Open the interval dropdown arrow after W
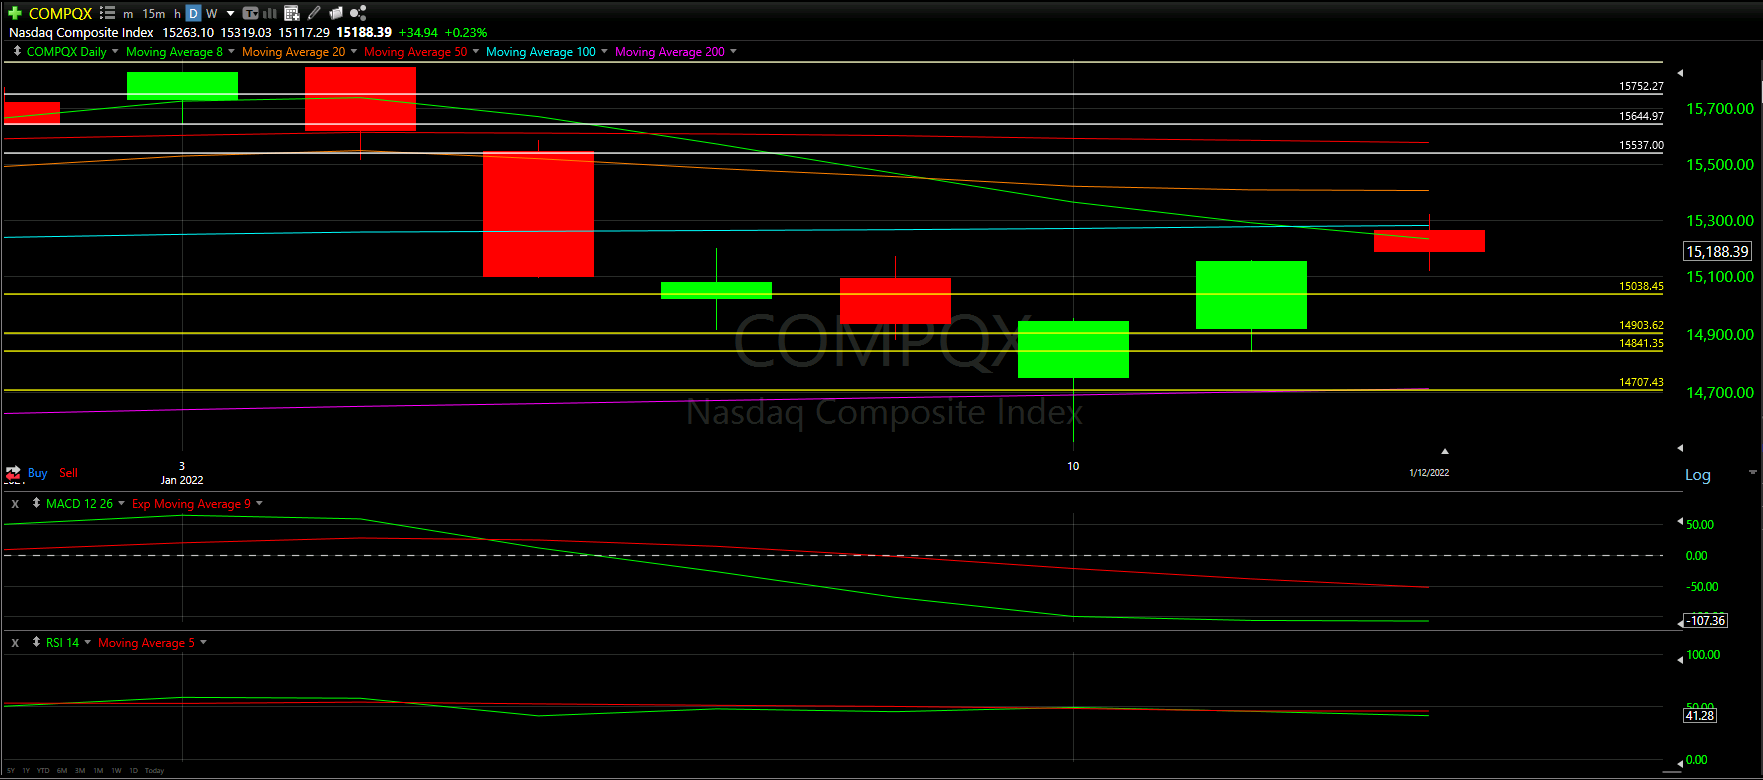This screenshot has height=780, width=1763. (231, 14)
